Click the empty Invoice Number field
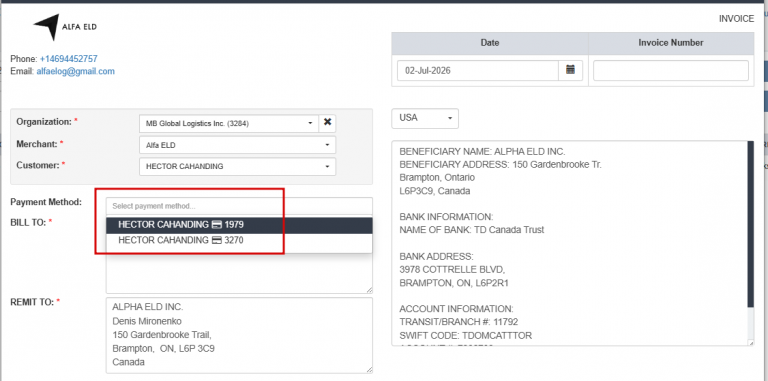Screen dimensions: 768x381 click(671, 71)
